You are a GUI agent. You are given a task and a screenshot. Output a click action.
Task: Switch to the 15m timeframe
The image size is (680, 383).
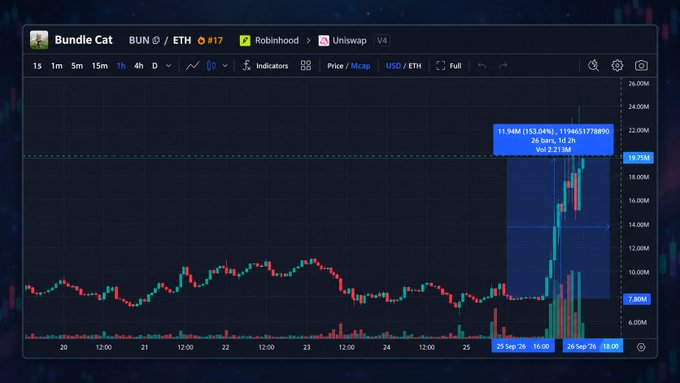coord(100,66)
